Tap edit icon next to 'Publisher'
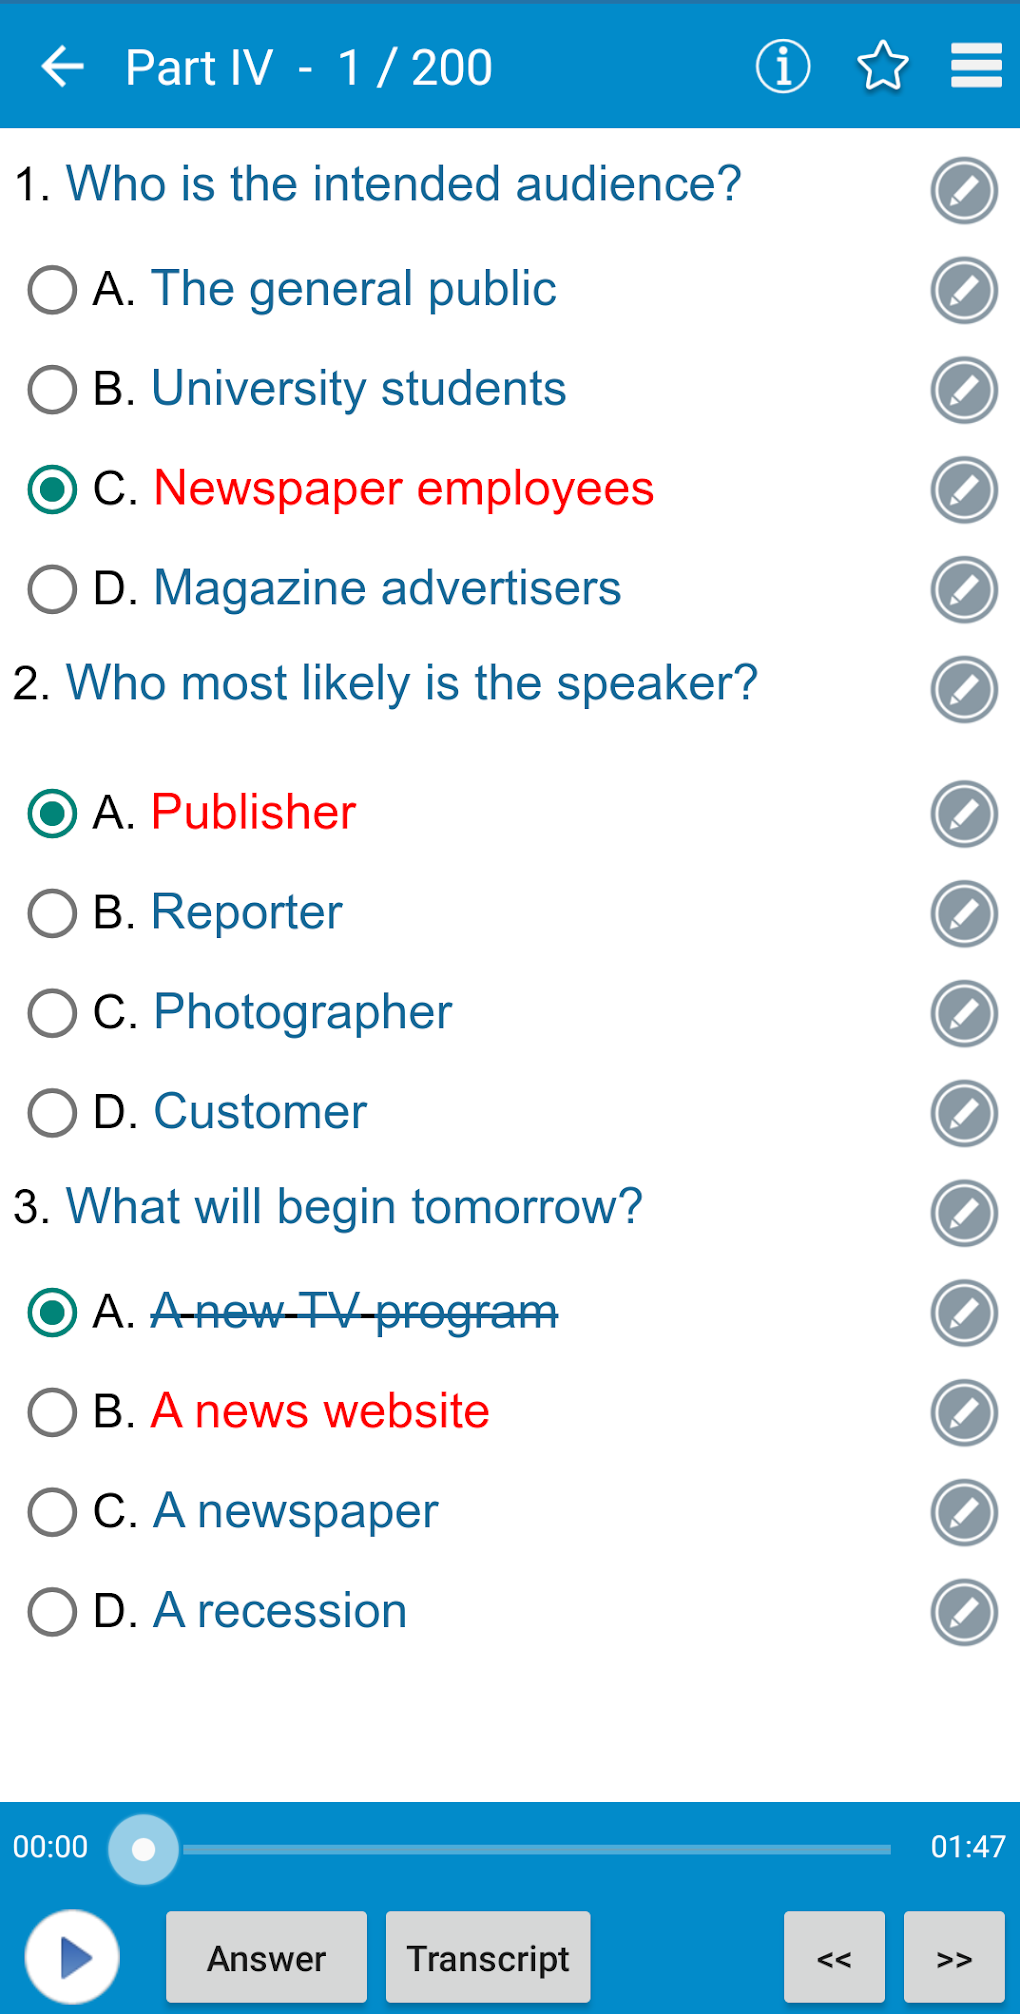The width and height of the screenshot is (1020, 2014). (x=964, y=813)
